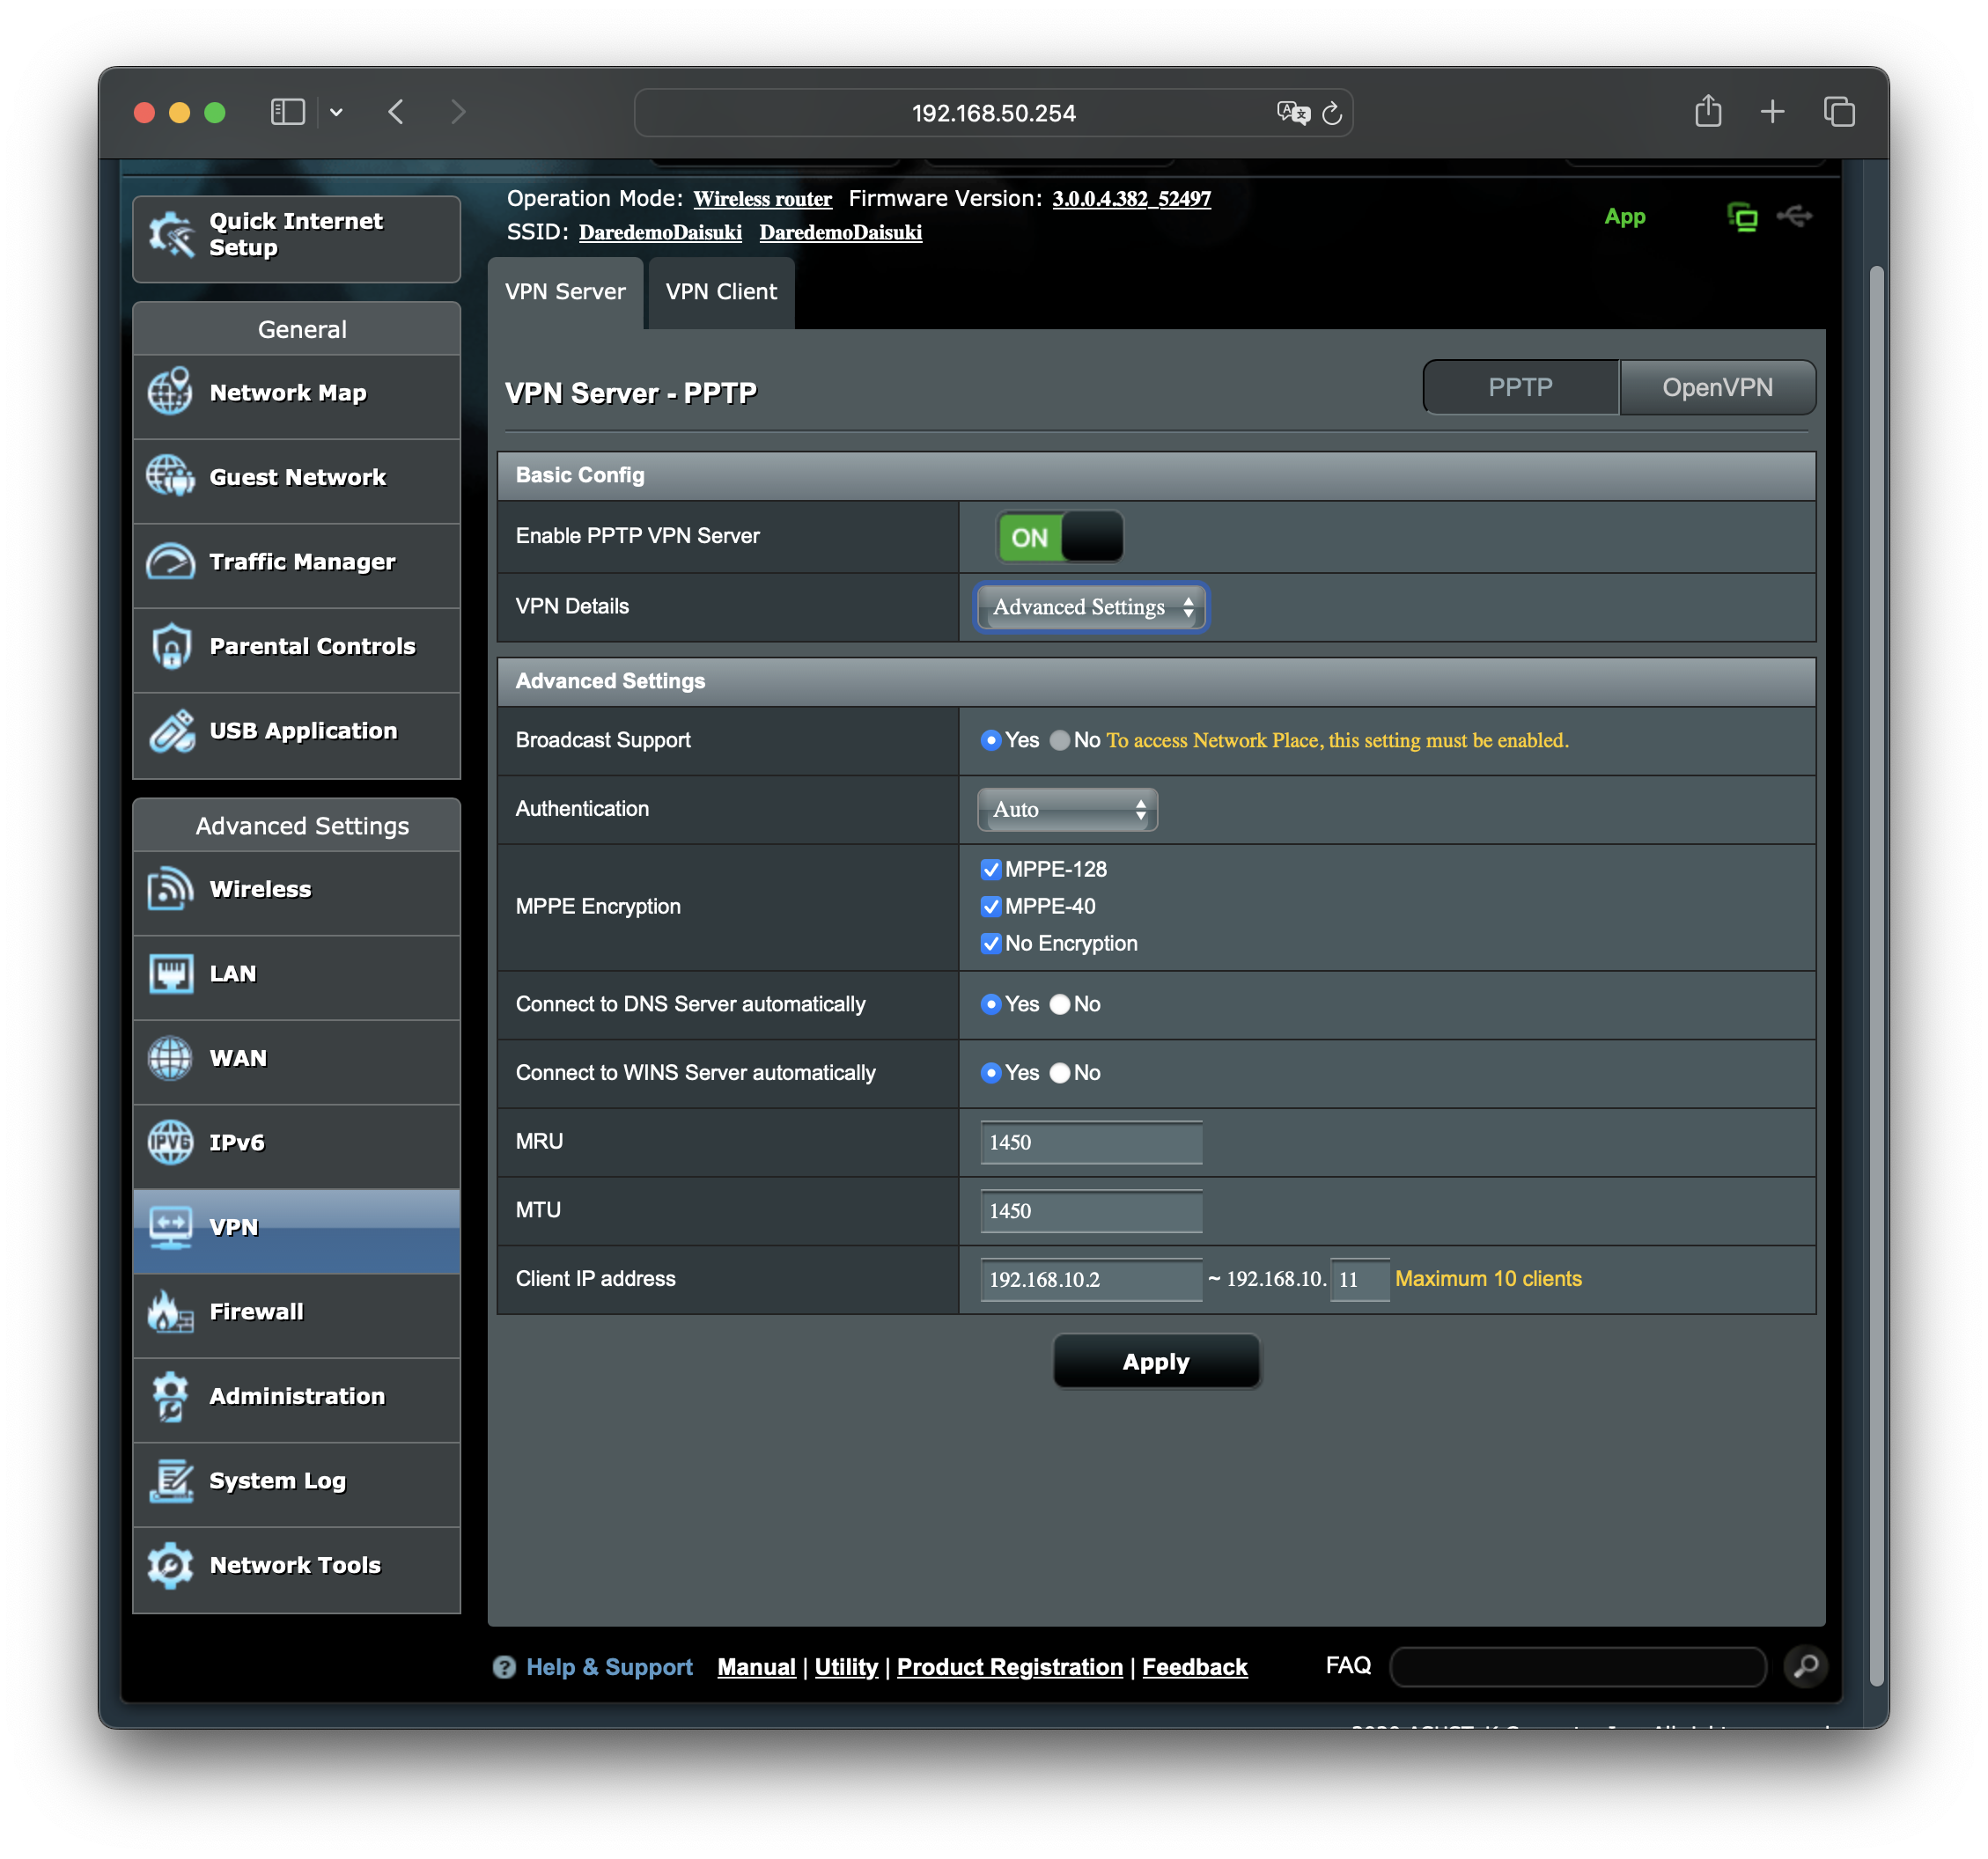Screen dimensions: 1988x1859
Task: Click the Apply button
Action: (x=1155, y=1362)
